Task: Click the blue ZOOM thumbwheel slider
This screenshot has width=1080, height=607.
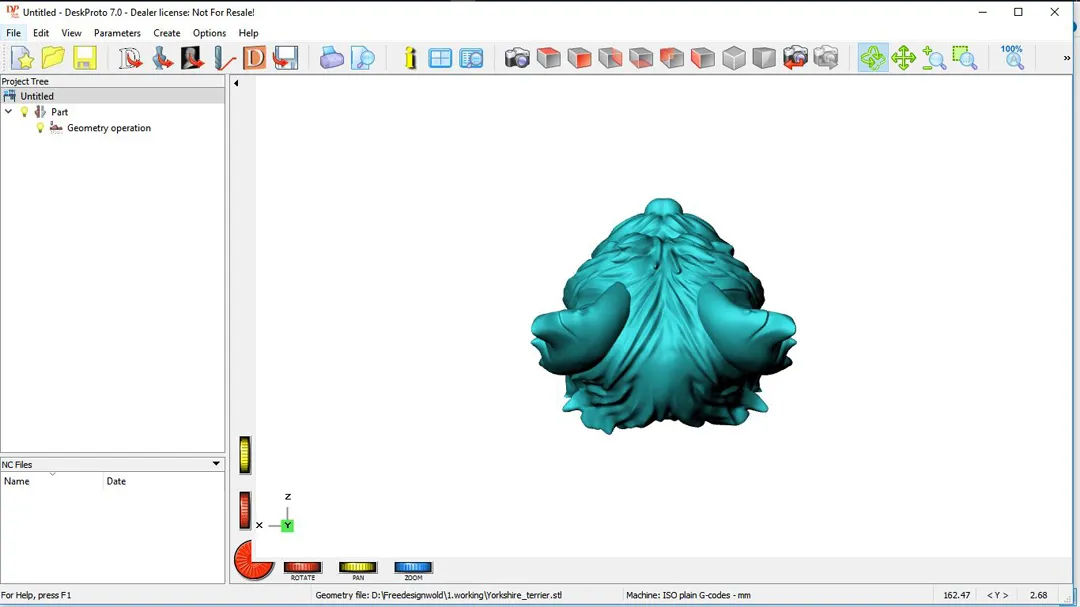Action: [x=413, y=568]
